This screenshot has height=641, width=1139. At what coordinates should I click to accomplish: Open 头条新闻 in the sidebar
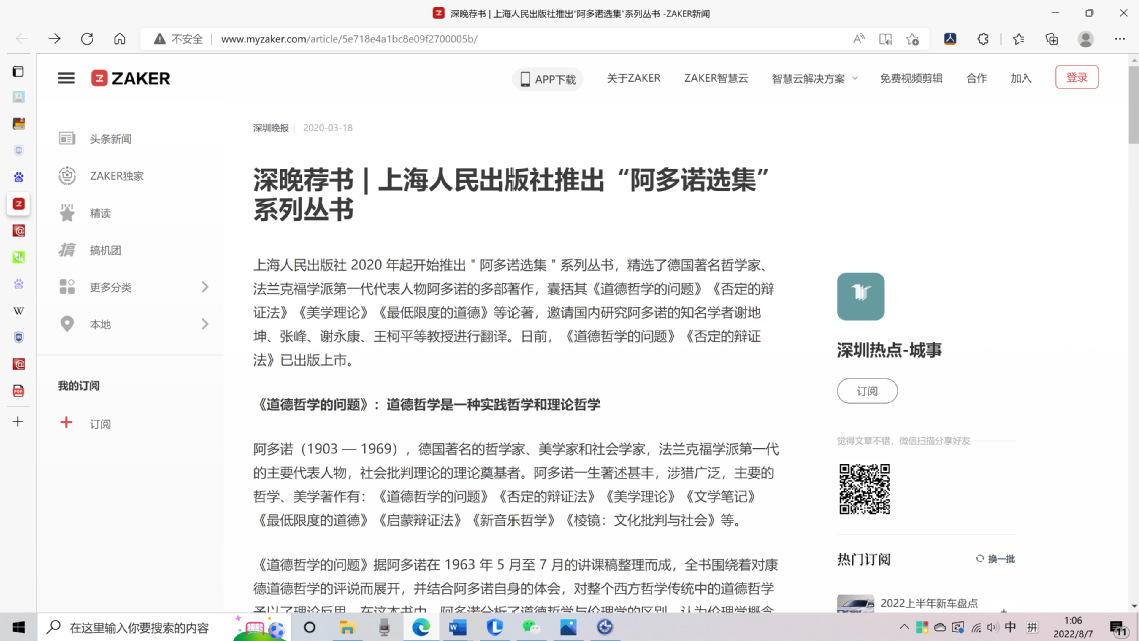[x=110, y=139]
